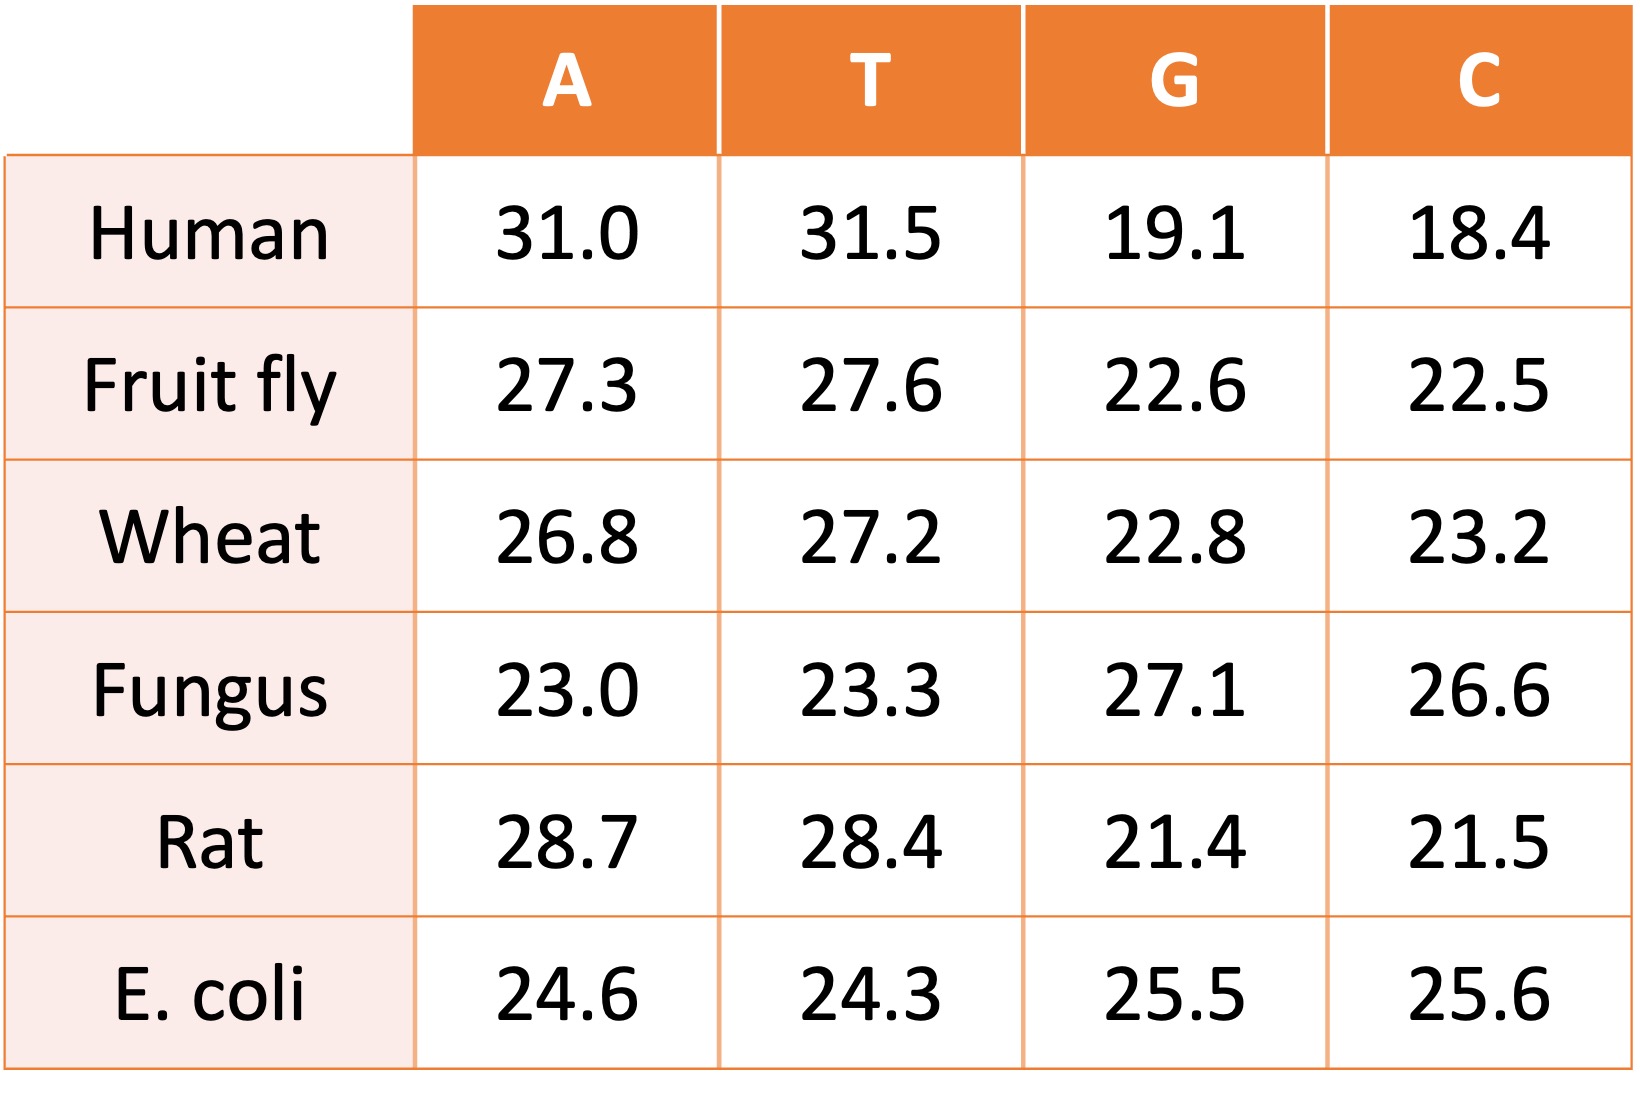Click the G column header cell
1640x1100 pixels.
click(1175, 80)
